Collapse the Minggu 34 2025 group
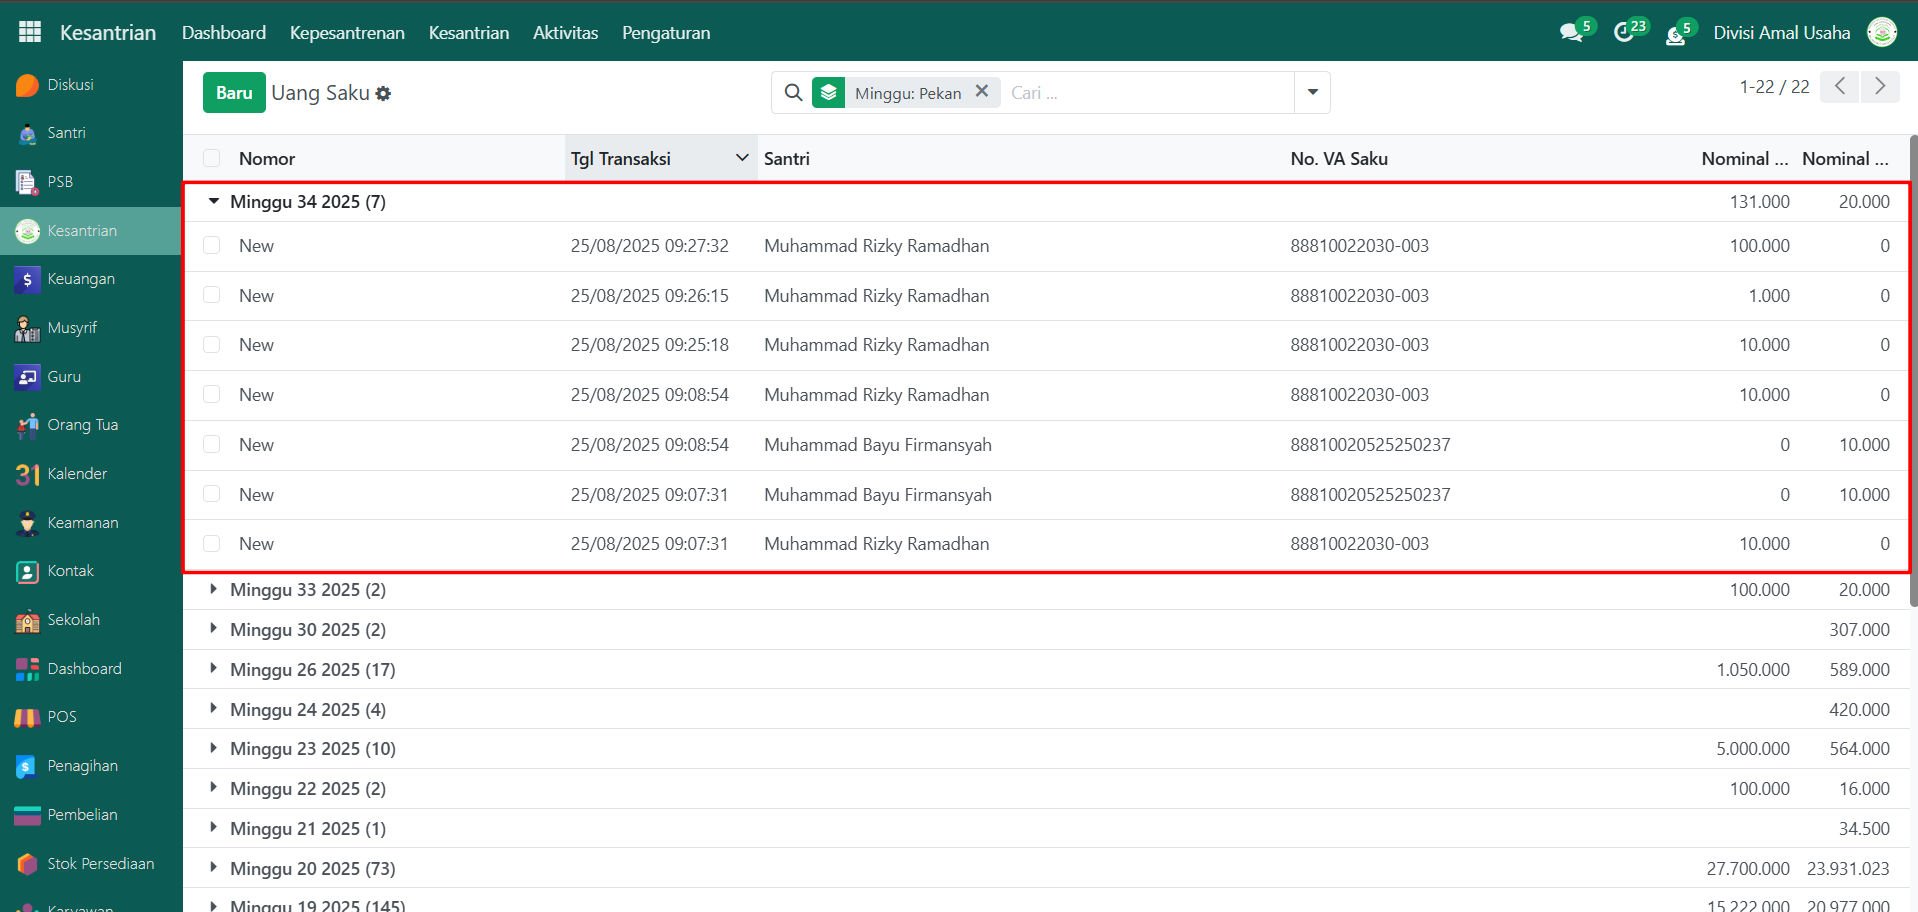This screenshot has height=912, width=1918. [214, 202]
